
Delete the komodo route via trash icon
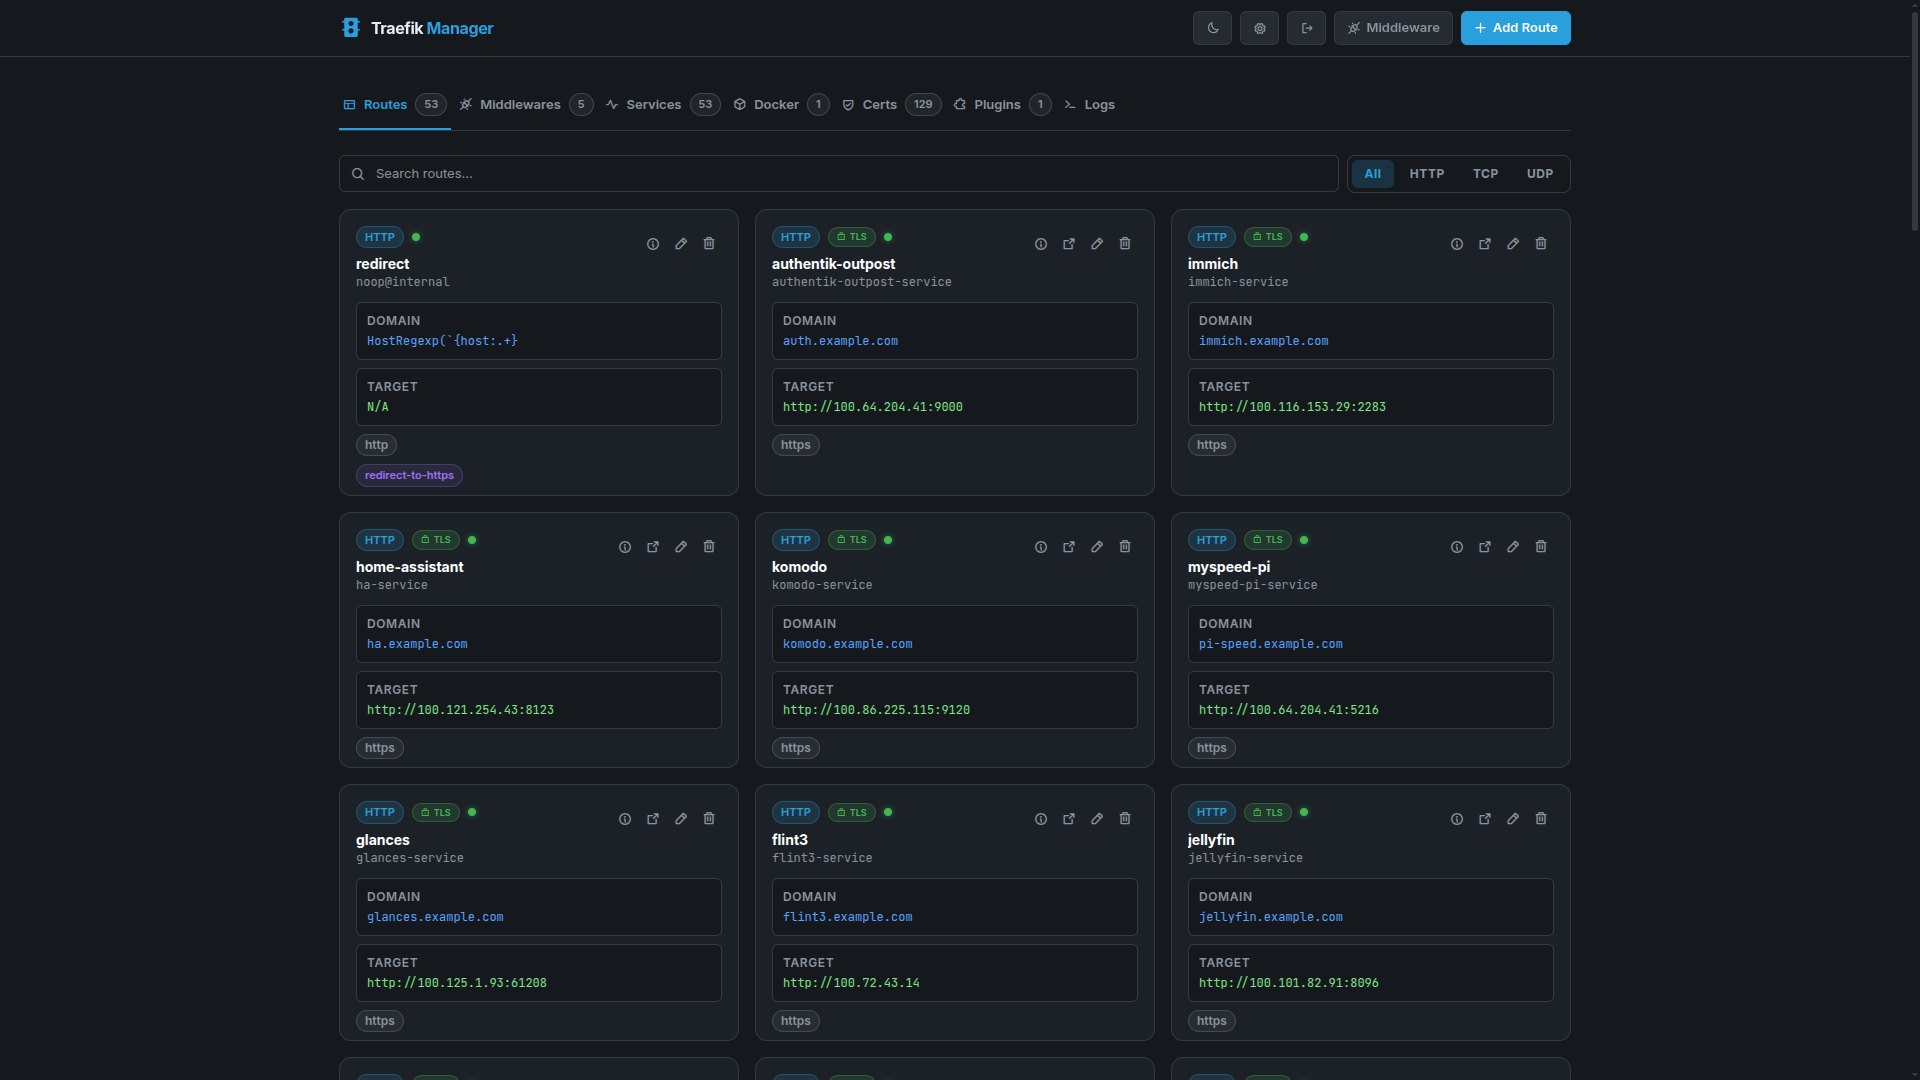point(1124,547)
